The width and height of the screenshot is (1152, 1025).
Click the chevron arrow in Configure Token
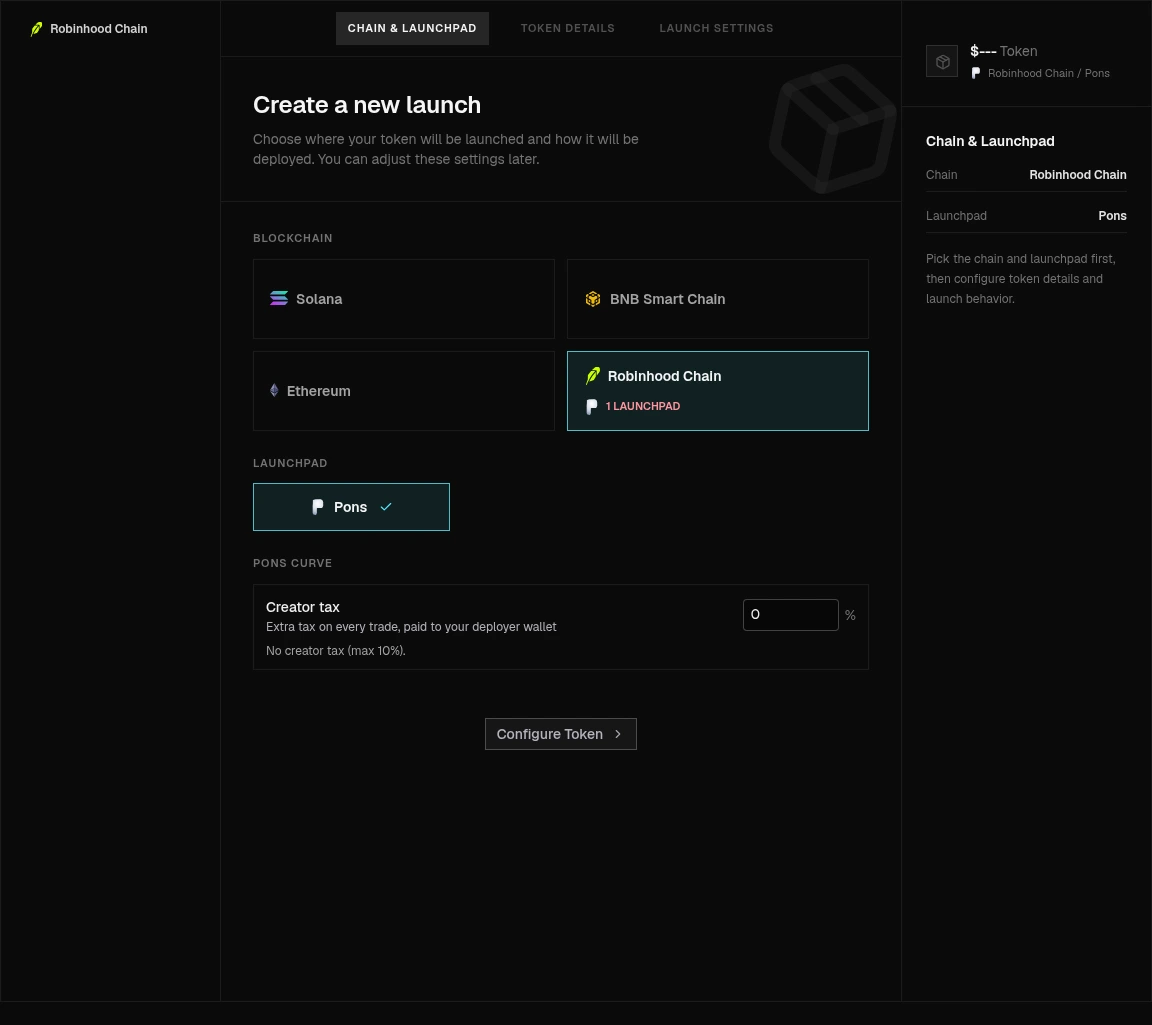[618, 734]
